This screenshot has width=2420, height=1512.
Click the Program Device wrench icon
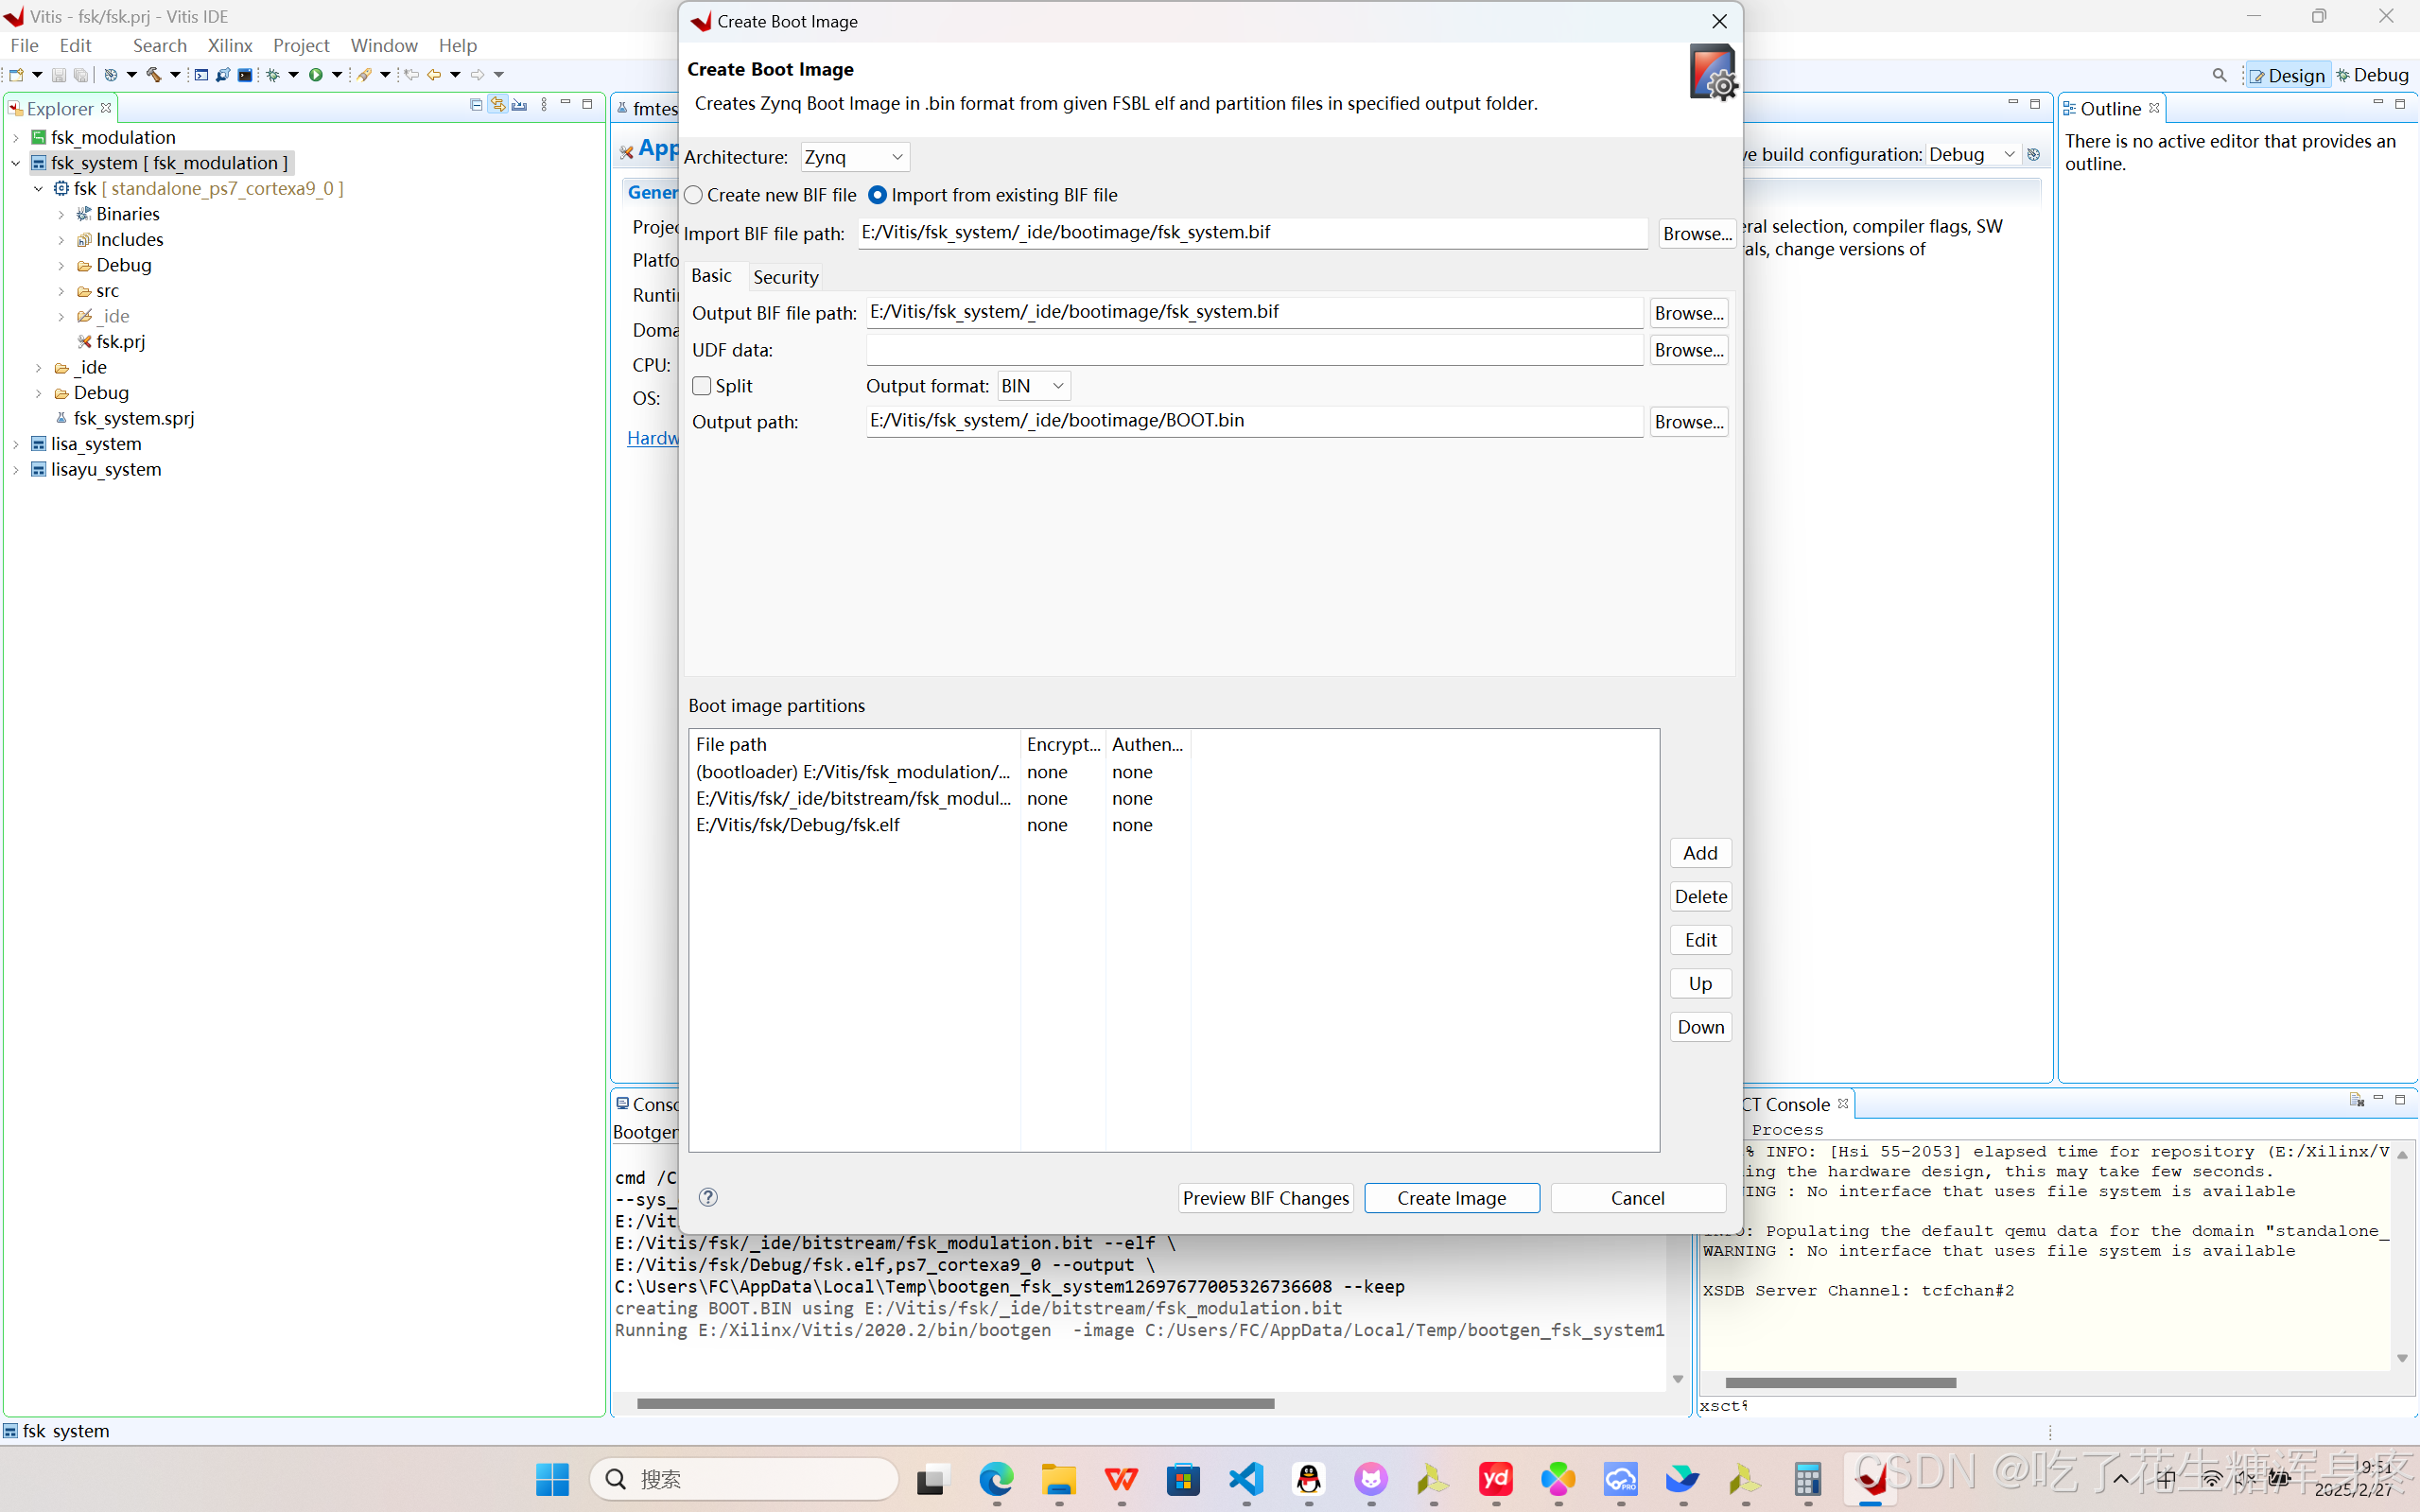[x=223, y=75]
